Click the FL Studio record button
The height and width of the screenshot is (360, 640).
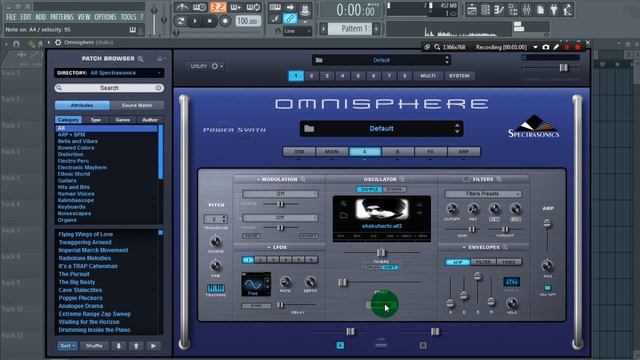click(x=225, y=21)
